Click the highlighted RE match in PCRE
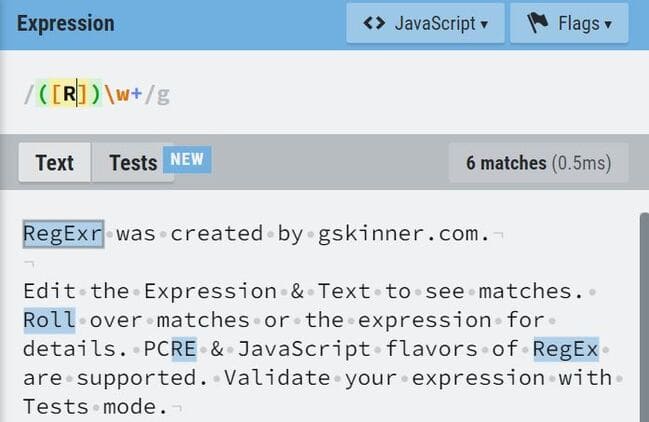The width and height of the screenshot is (649, 422). (x=184, y=349)
